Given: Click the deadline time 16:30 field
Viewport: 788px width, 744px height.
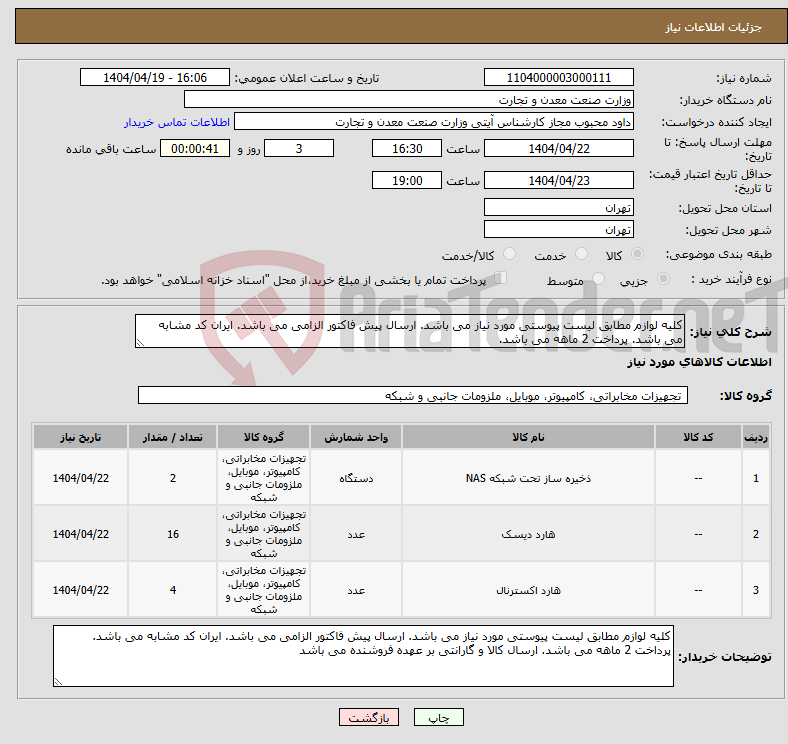Looking at the screenshot, I should [x=407, y=148].
